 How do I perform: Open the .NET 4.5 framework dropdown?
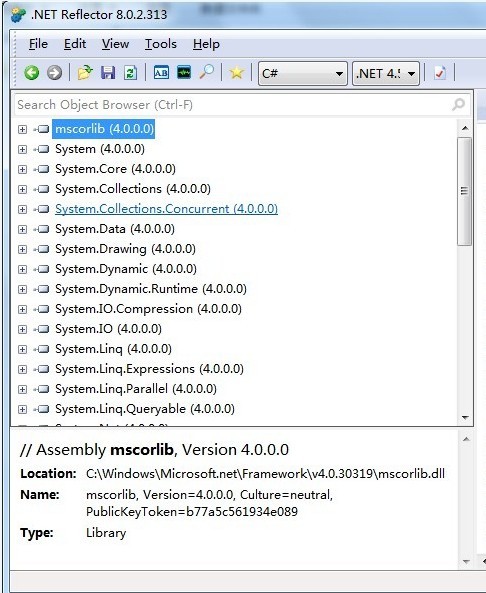[386, 73]
